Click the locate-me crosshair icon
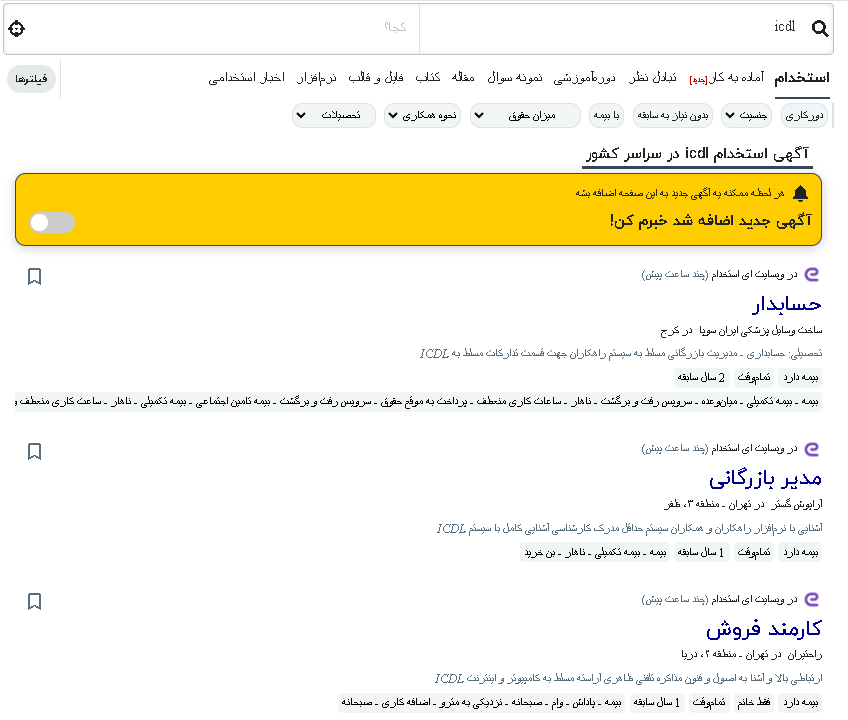The width and height of the screenshot is (848, 720). [17, 28]
